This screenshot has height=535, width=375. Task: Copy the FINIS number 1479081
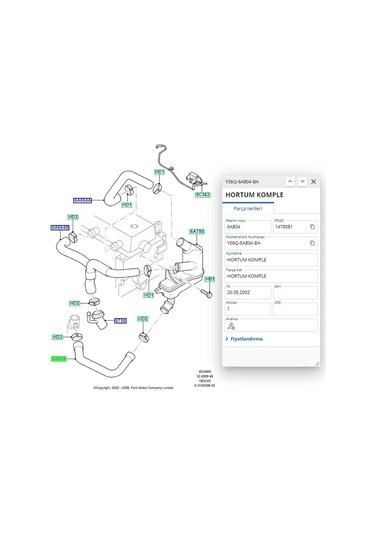pos(312,227)
